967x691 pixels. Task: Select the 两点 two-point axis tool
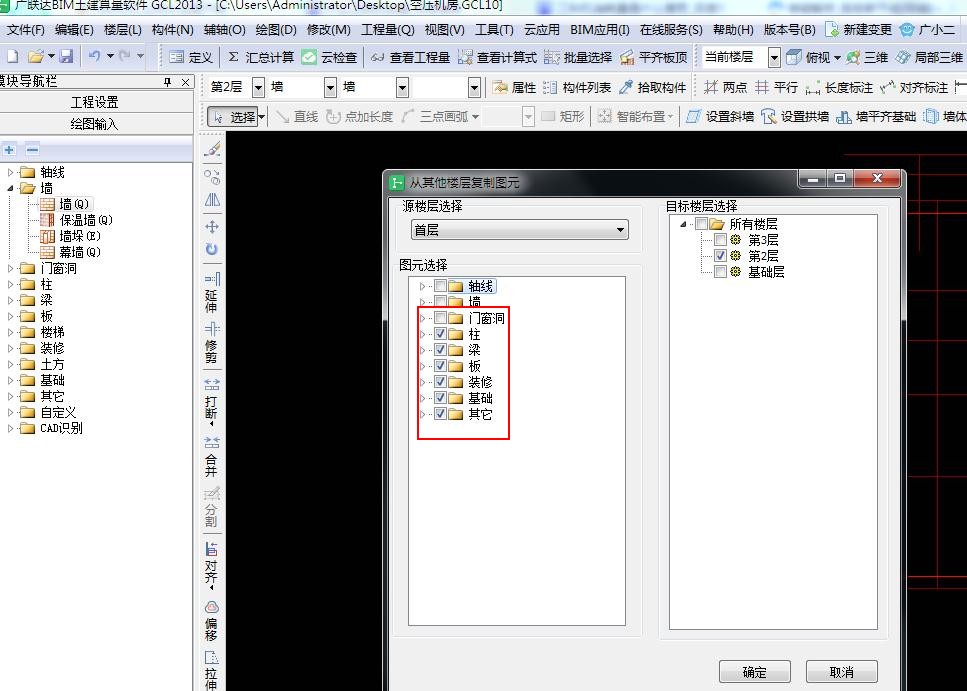[x=725, y=88]
